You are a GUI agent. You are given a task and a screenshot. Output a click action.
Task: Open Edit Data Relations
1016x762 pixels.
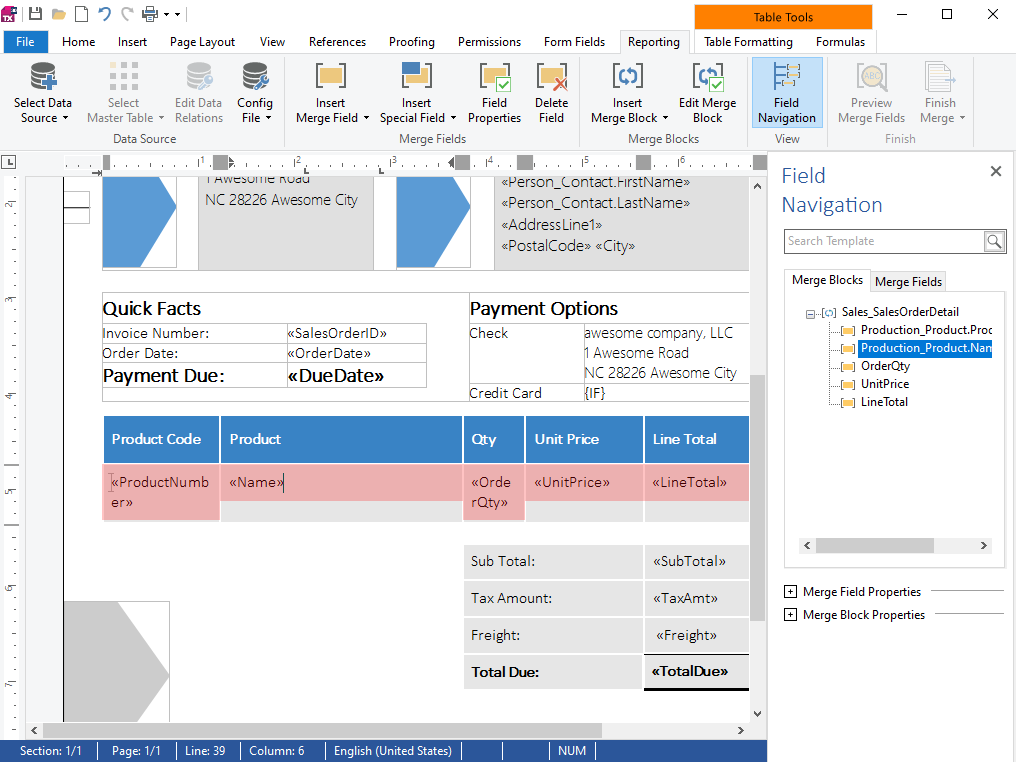pos(198,92)
